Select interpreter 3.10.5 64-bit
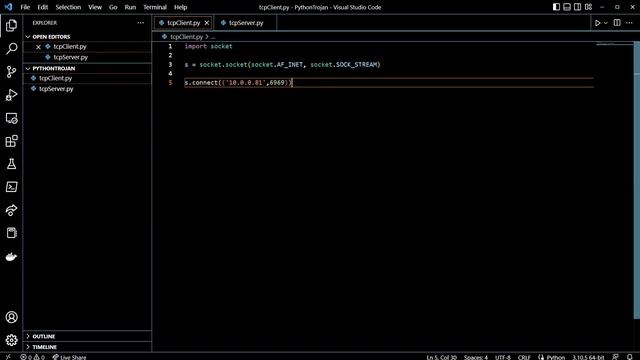Image resolution: width=640 pixels, height=360 pixels. pyautogui.click(x=588, y=357)
